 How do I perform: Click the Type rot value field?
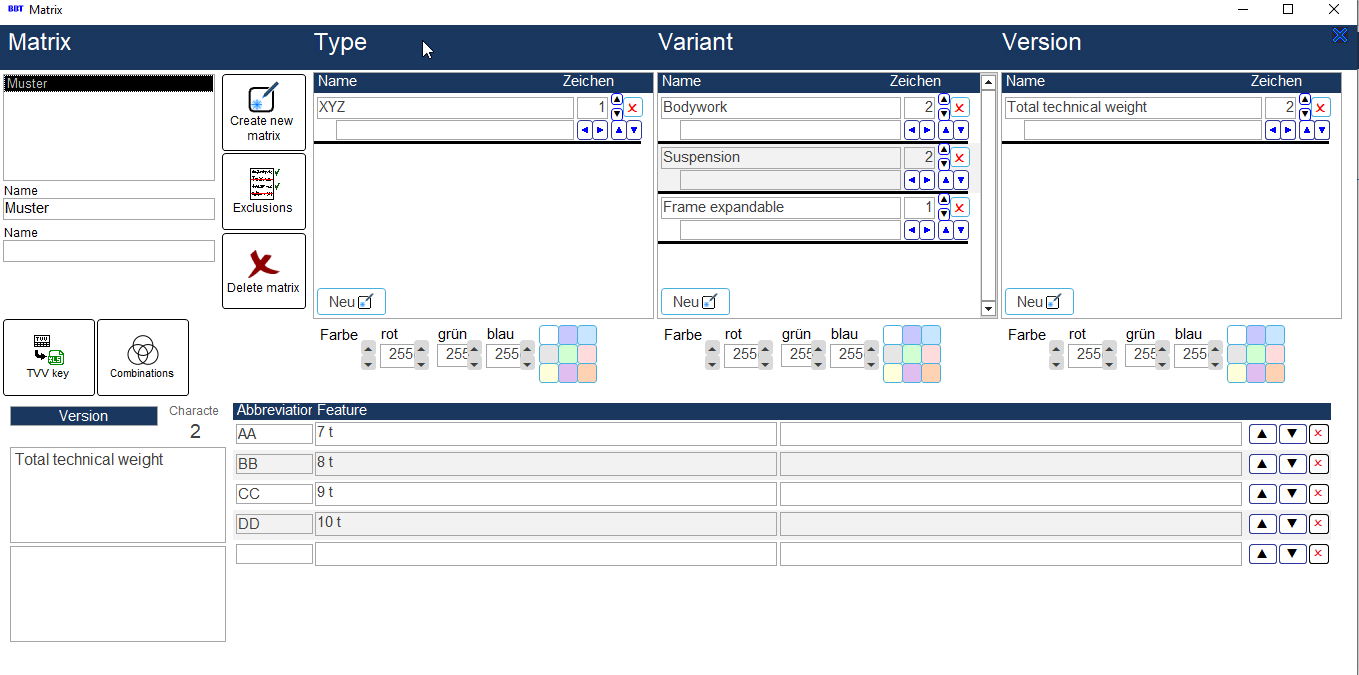click(397, 355)
